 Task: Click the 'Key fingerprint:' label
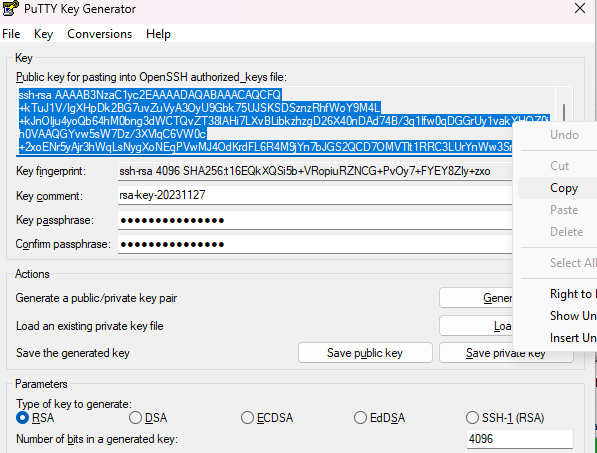[x=51, y=171]
